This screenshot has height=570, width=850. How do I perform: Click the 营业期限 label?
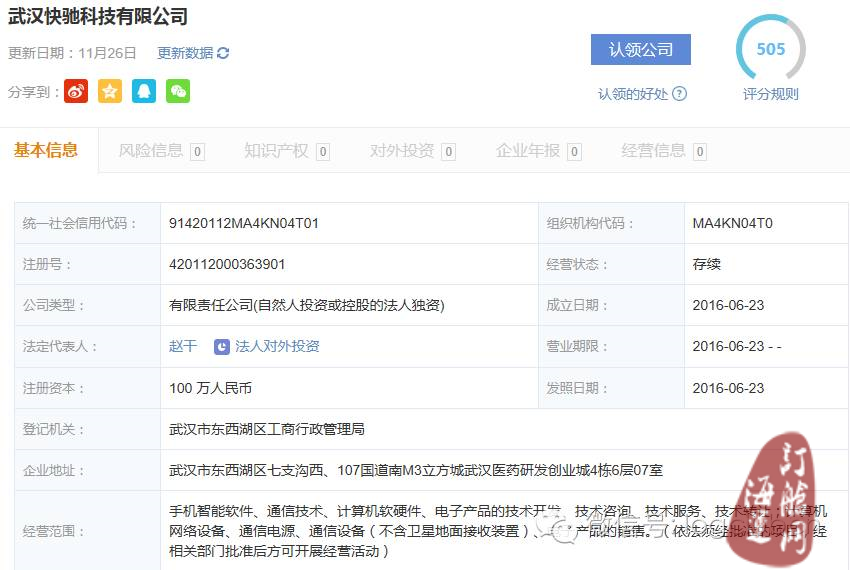click(577, 346)
